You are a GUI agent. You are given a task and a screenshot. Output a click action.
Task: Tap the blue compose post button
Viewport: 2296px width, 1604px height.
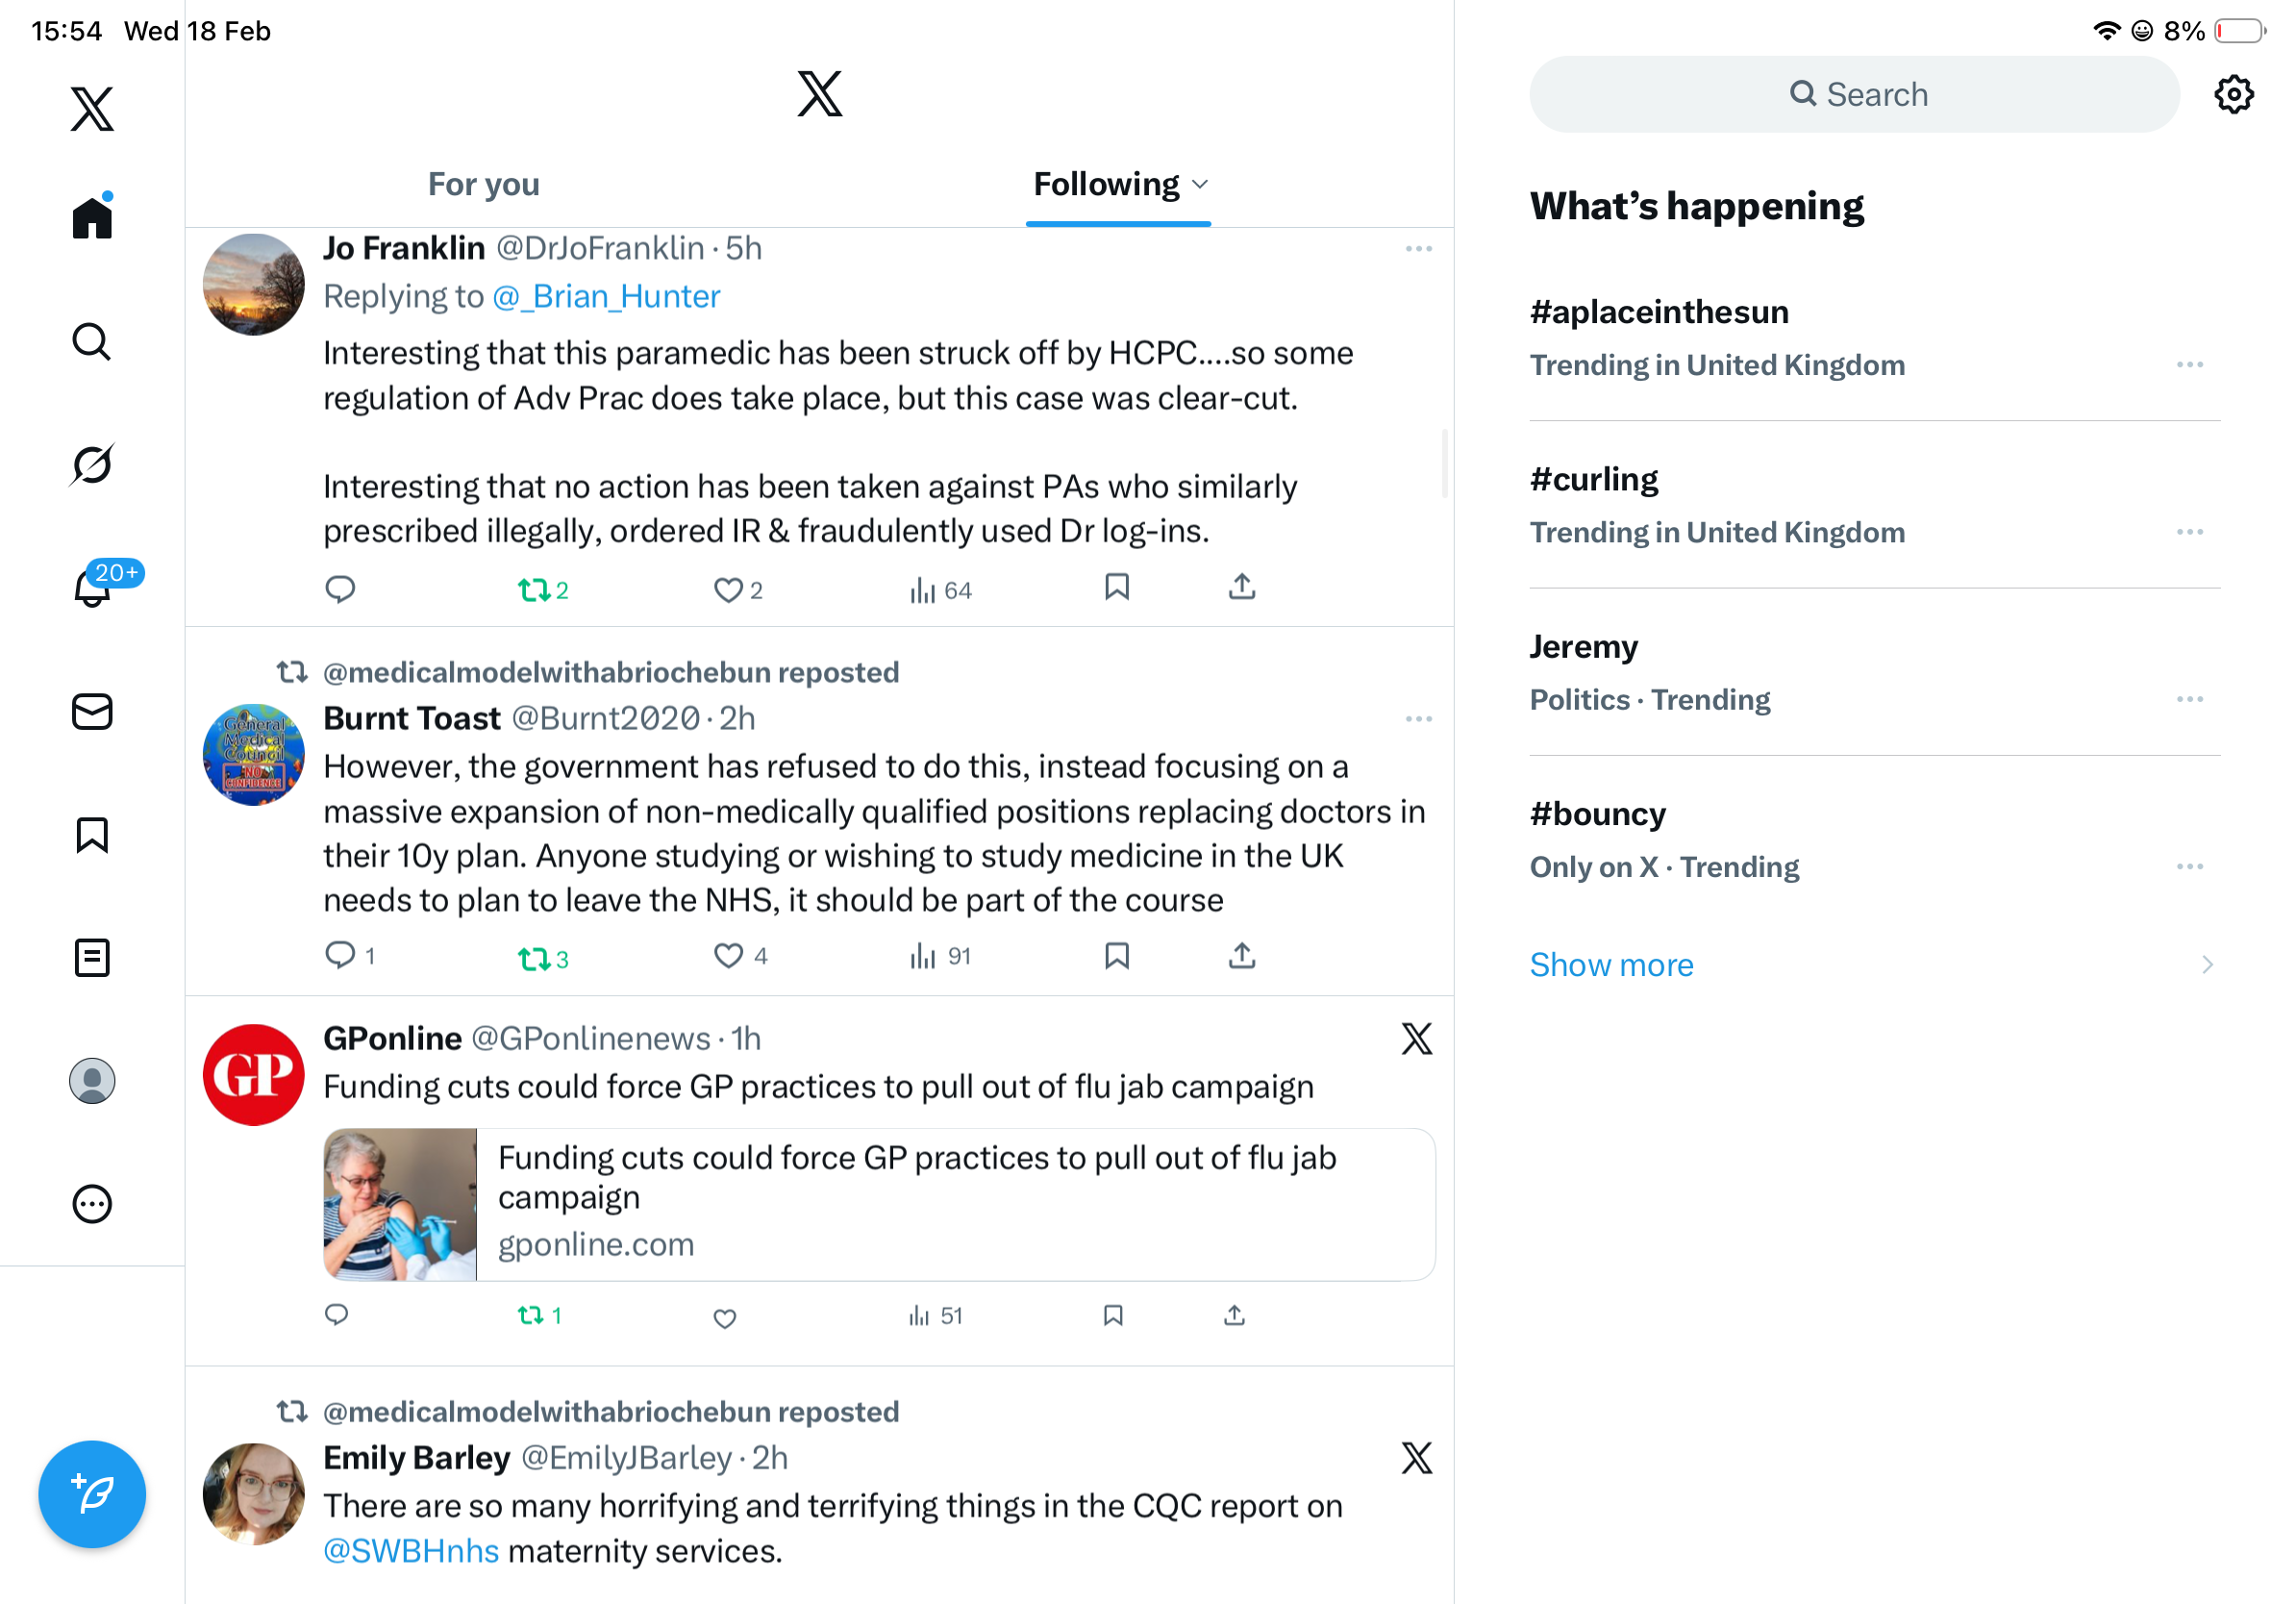pos(92,1493)
